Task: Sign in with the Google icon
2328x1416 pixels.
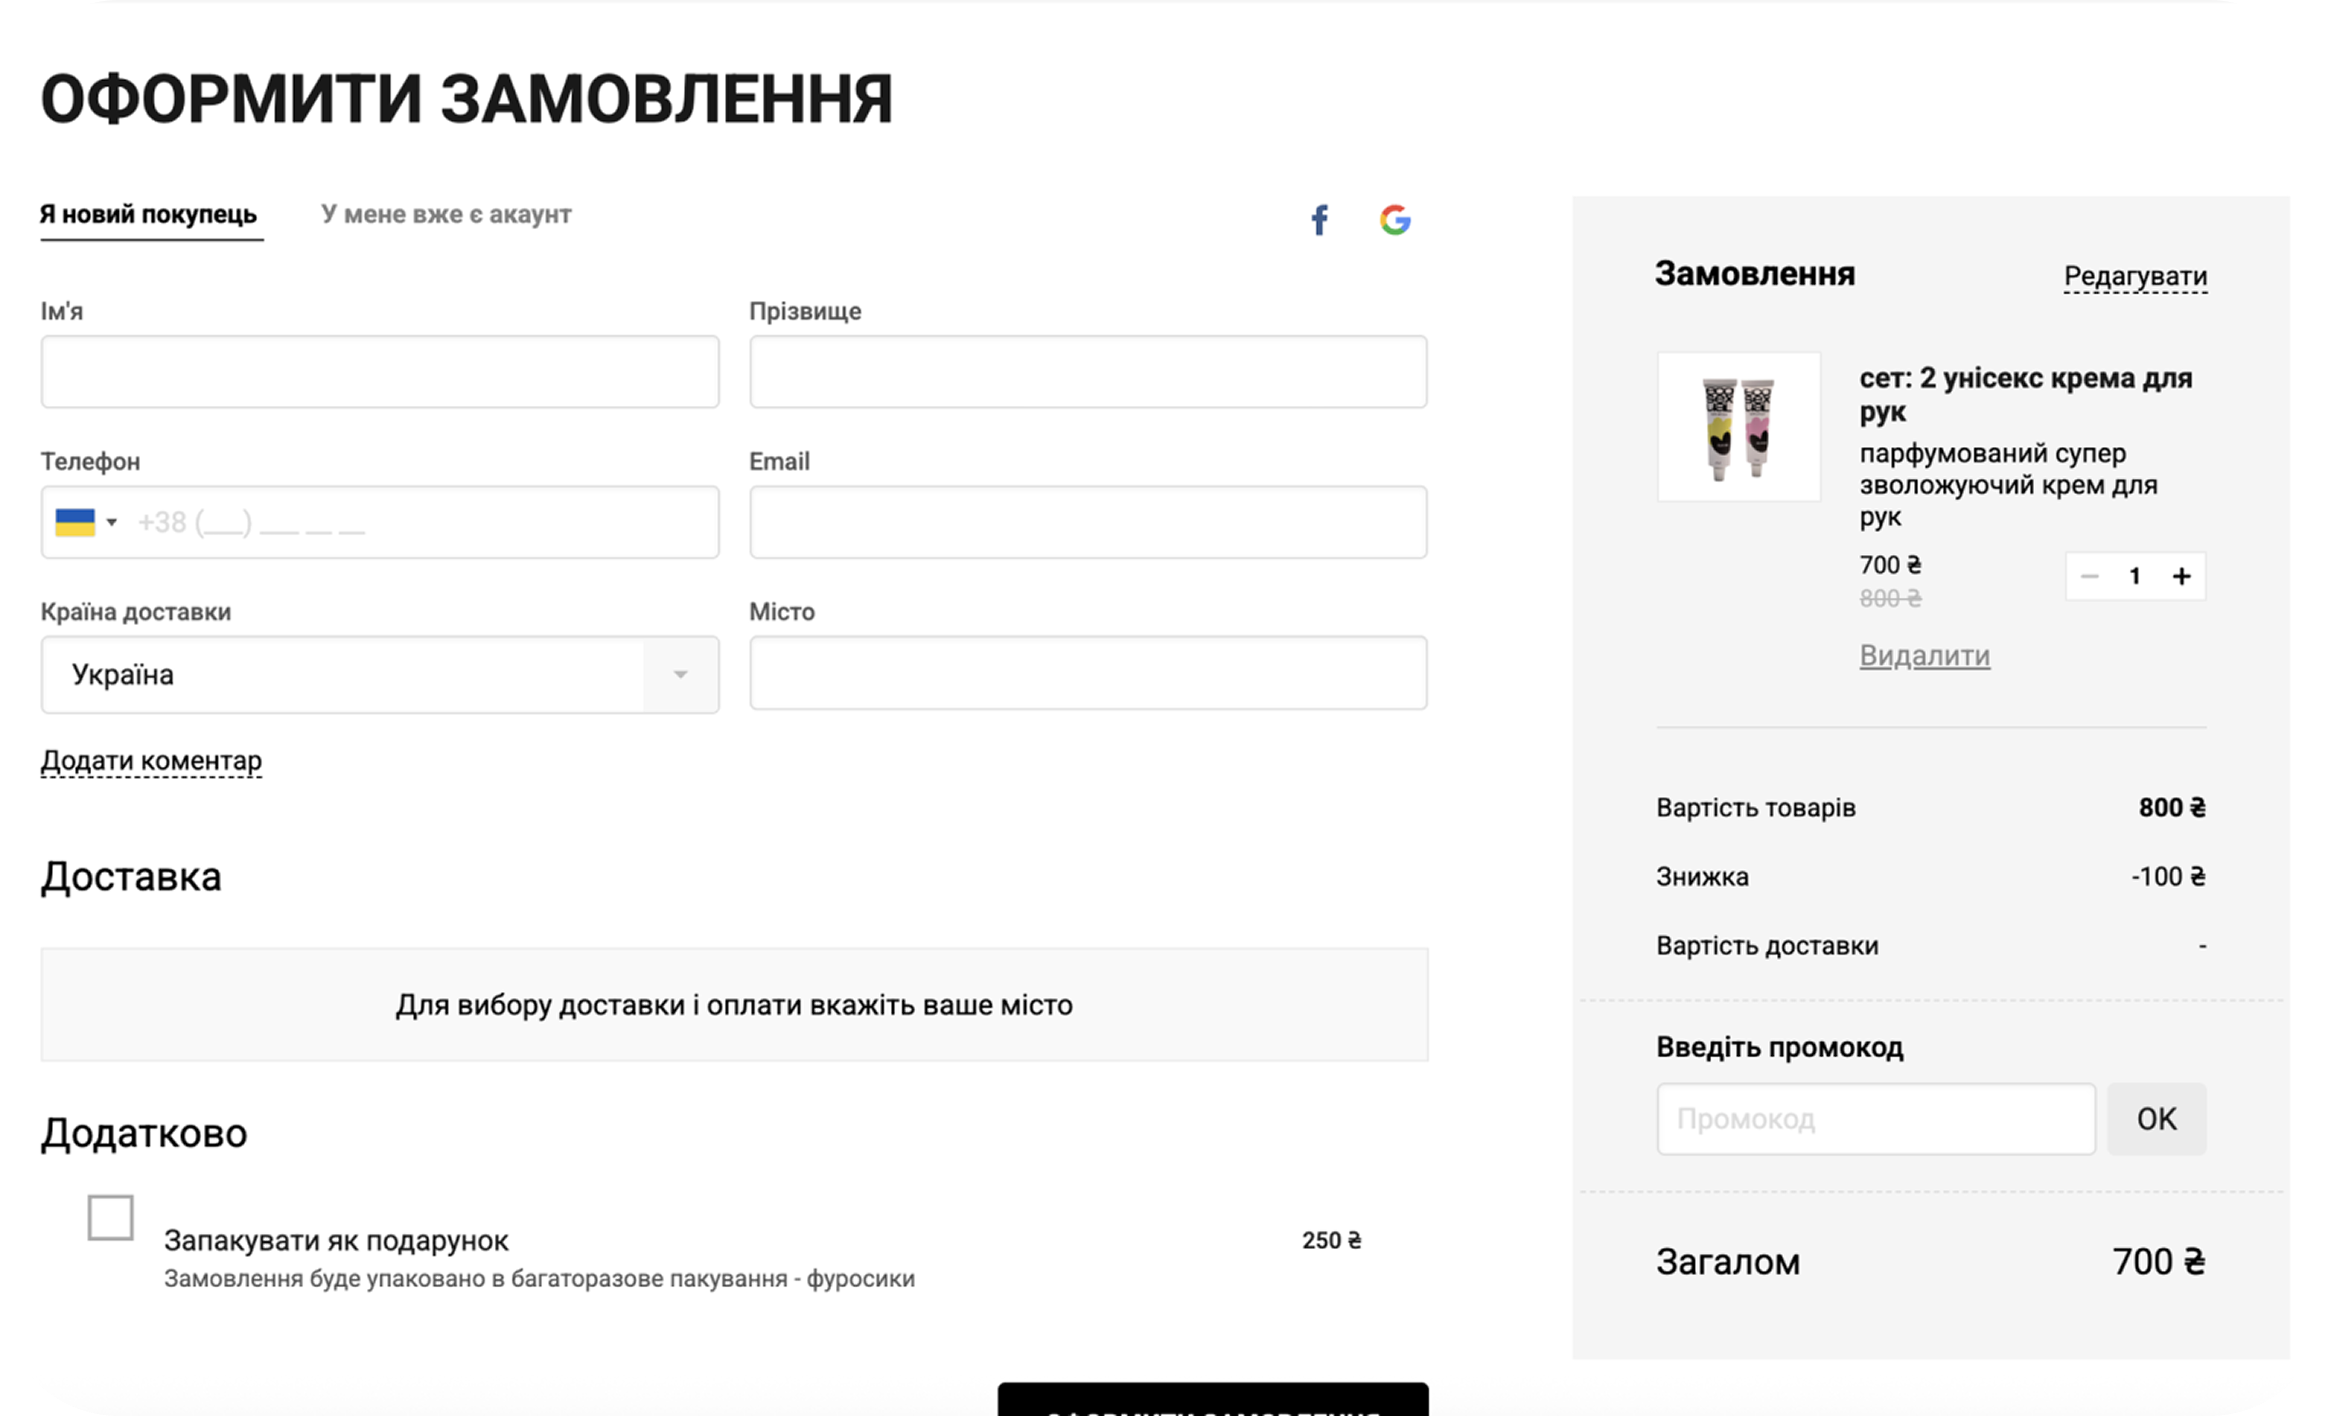Action: [x=1395, y=220]
